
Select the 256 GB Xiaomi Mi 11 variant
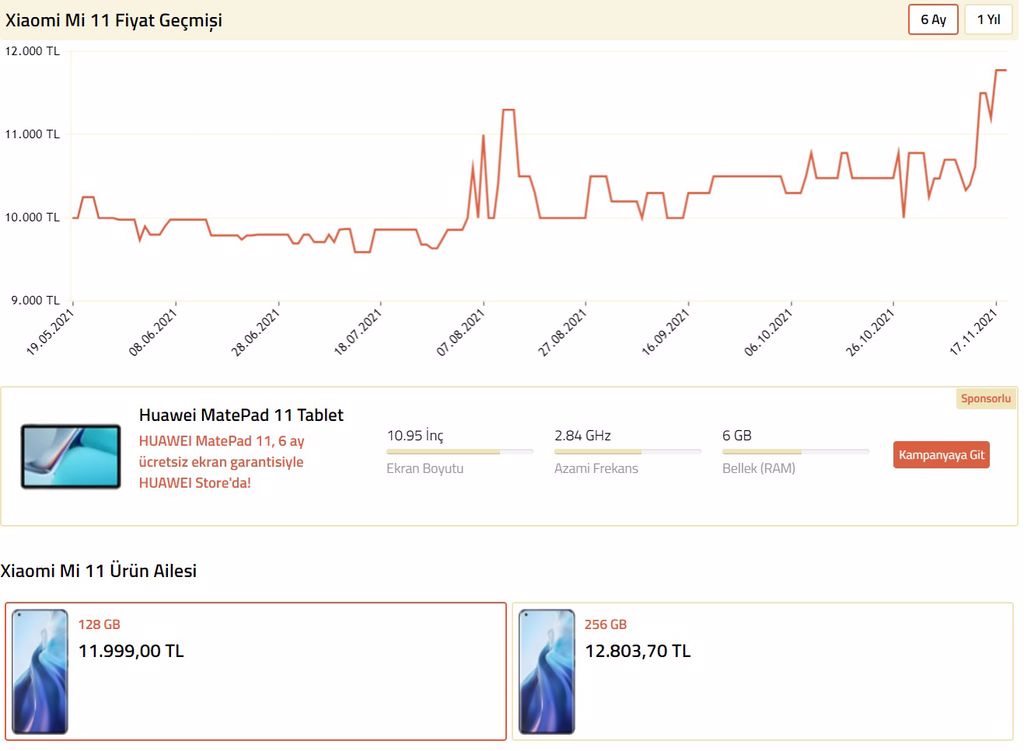tap(762, 671)
